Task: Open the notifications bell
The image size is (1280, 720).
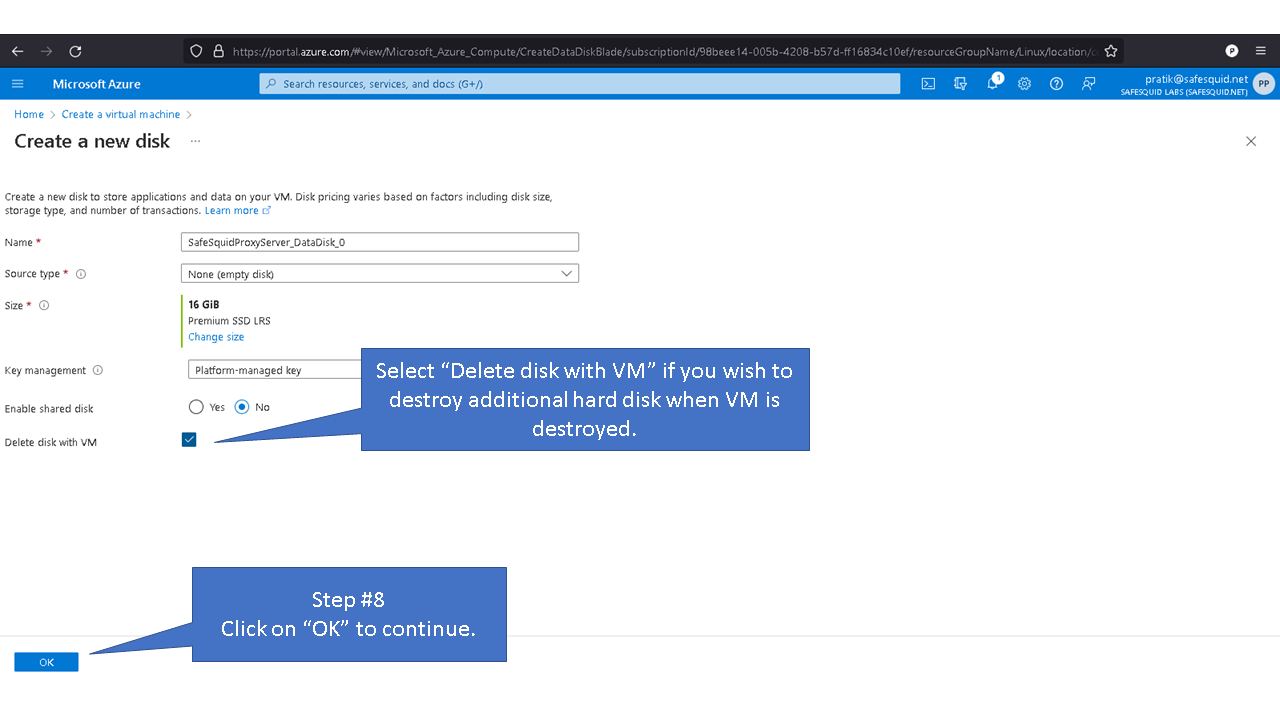Action: tap(993, 83)
